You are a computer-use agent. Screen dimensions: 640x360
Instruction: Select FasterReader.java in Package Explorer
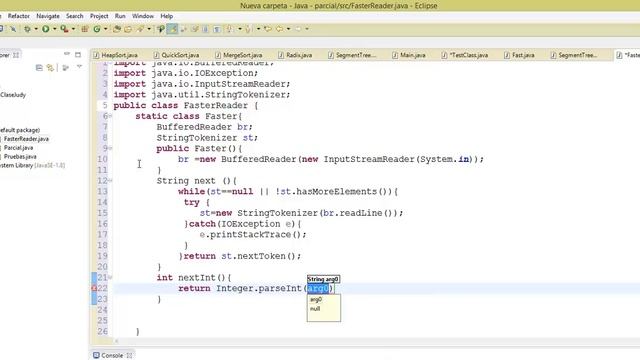tap(26, 139)
